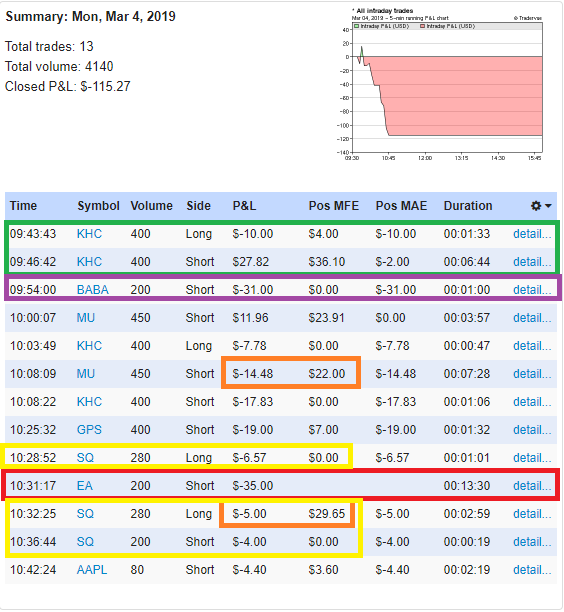Select the $11.96 P&L cell

tap(251, 318)
